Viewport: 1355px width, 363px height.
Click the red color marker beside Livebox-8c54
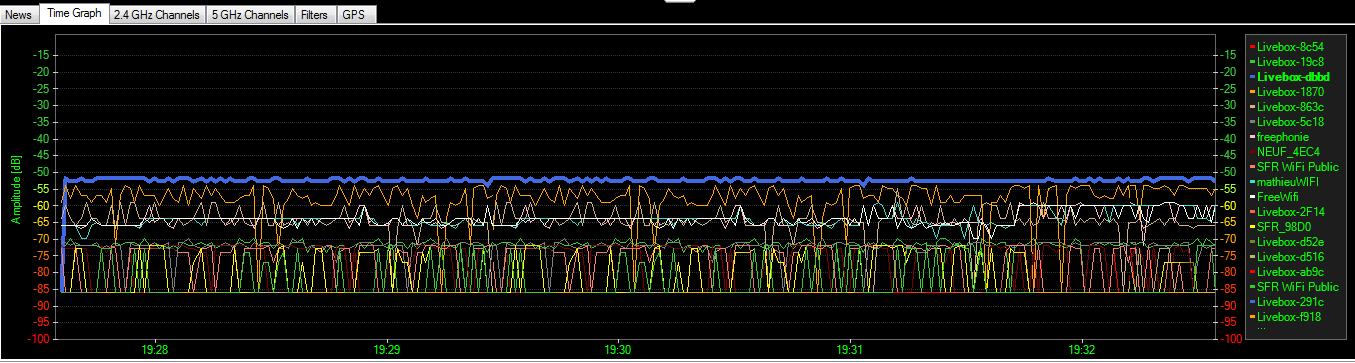[1252, 46]
